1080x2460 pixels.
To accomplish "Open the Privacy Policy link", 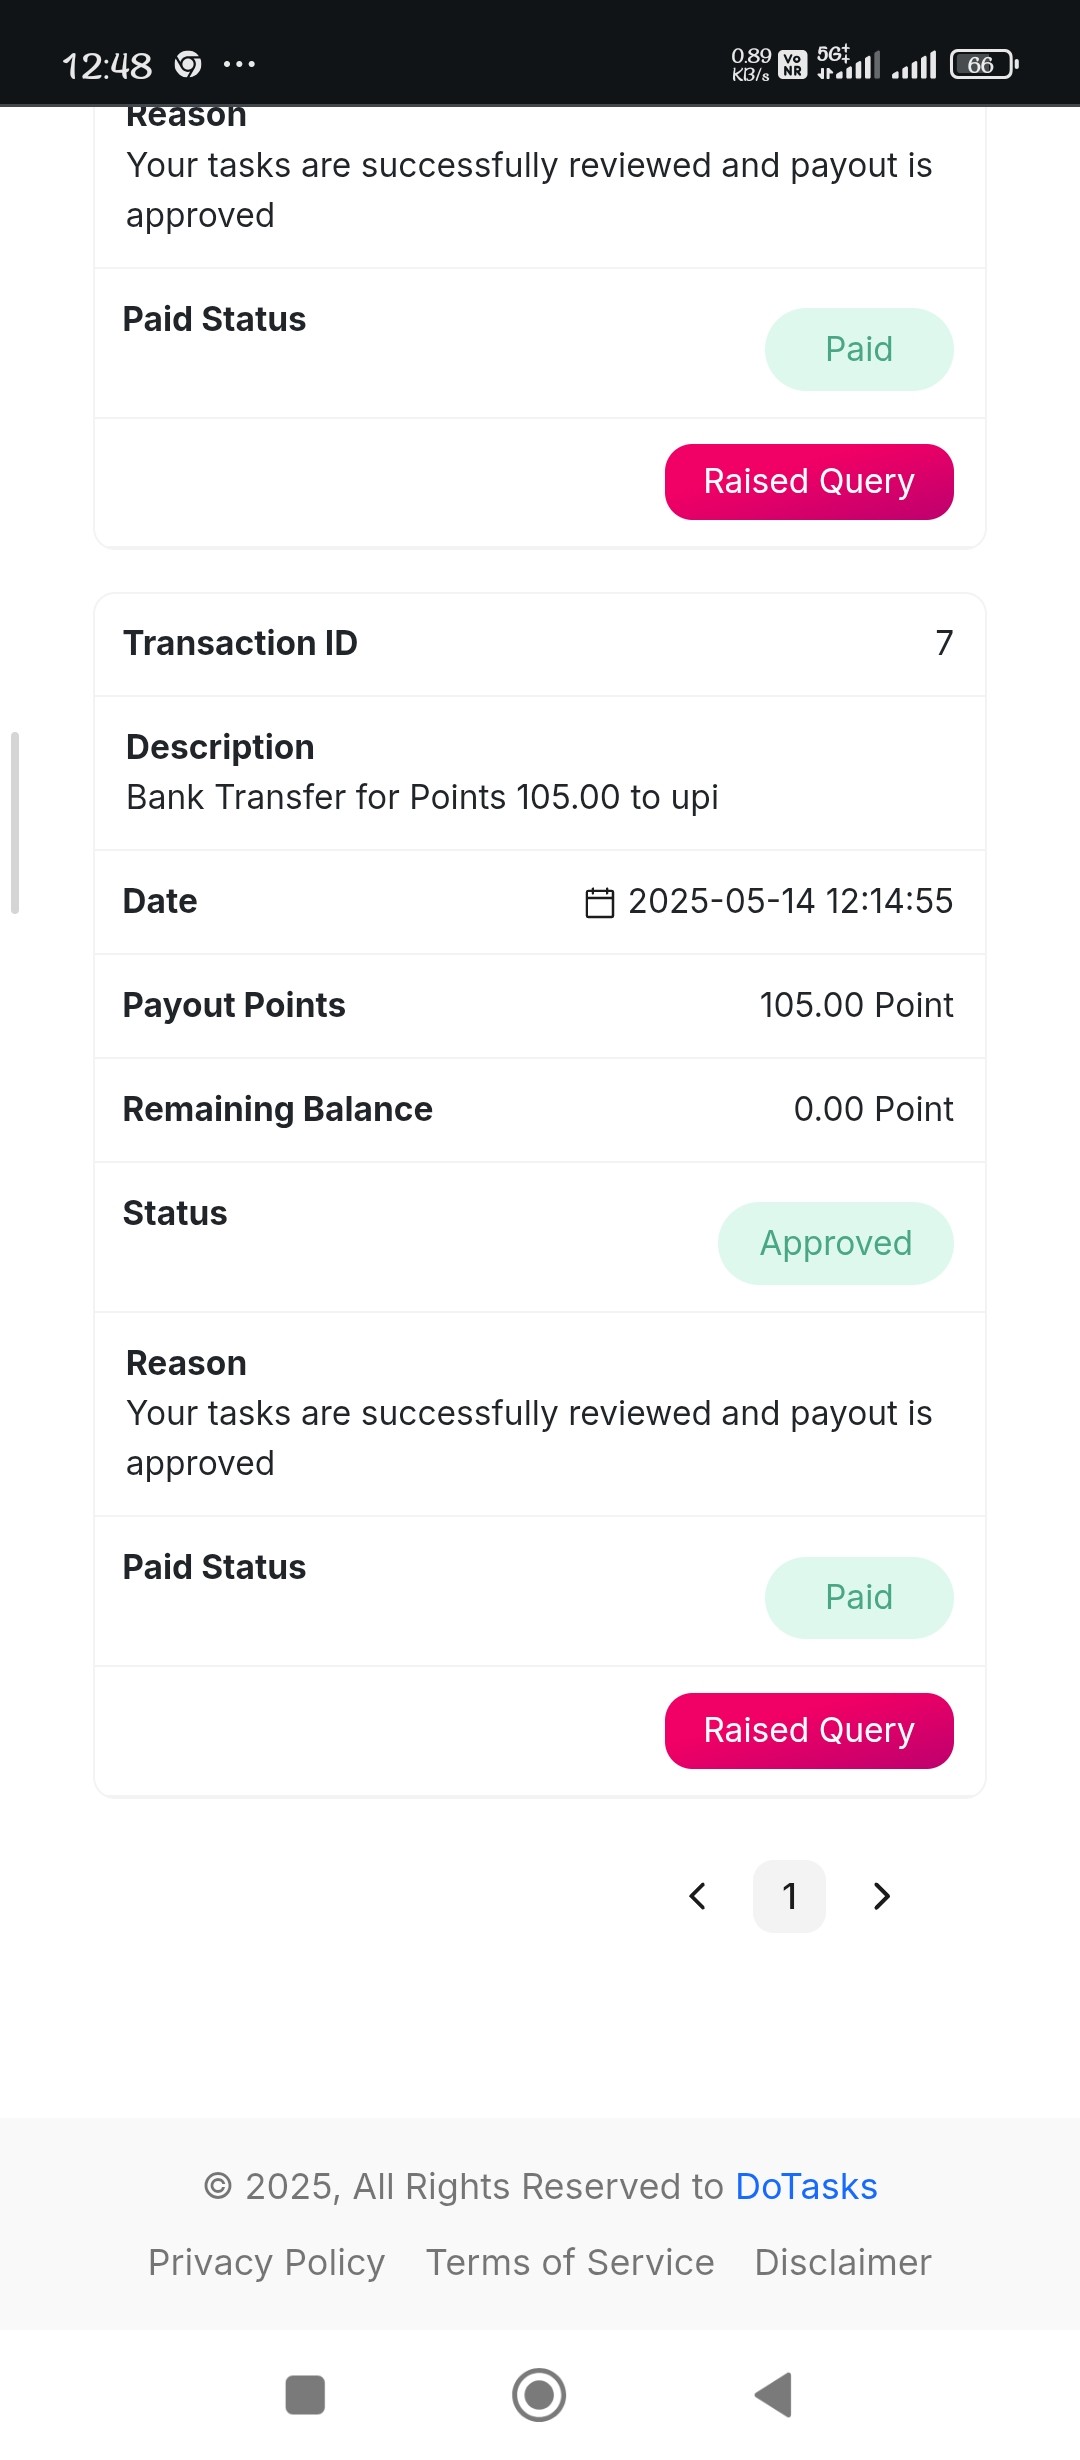I will [x=266, y=2262].
